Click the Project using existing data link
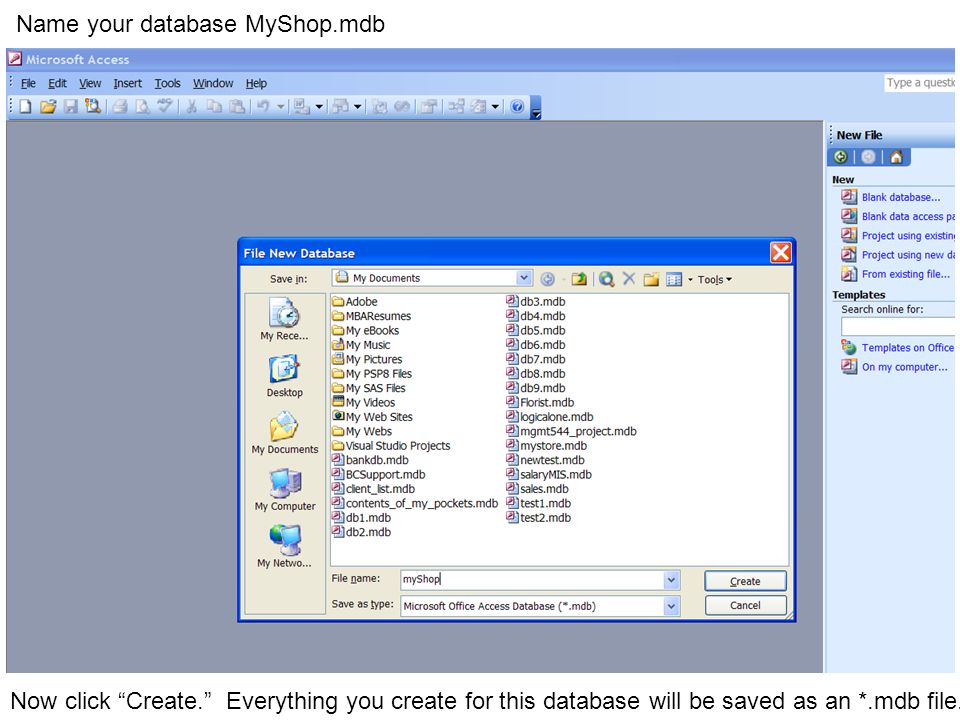 [x=898, y=236]
